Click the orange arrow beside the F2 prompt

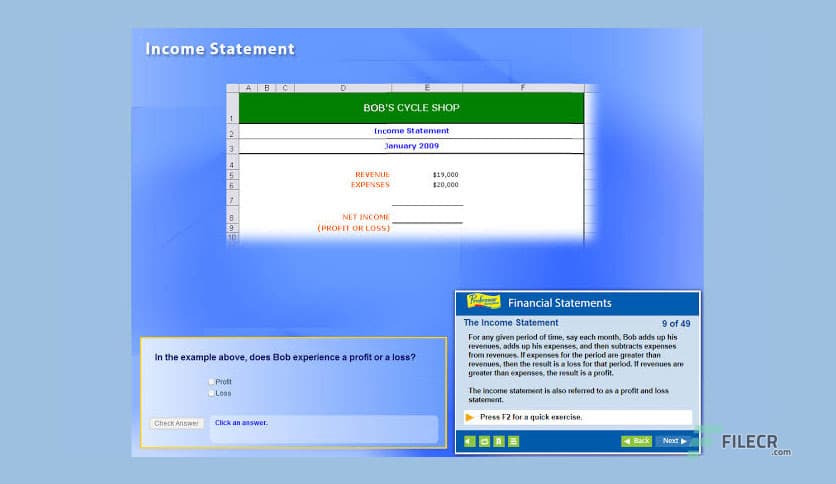(x=470, y=417)
